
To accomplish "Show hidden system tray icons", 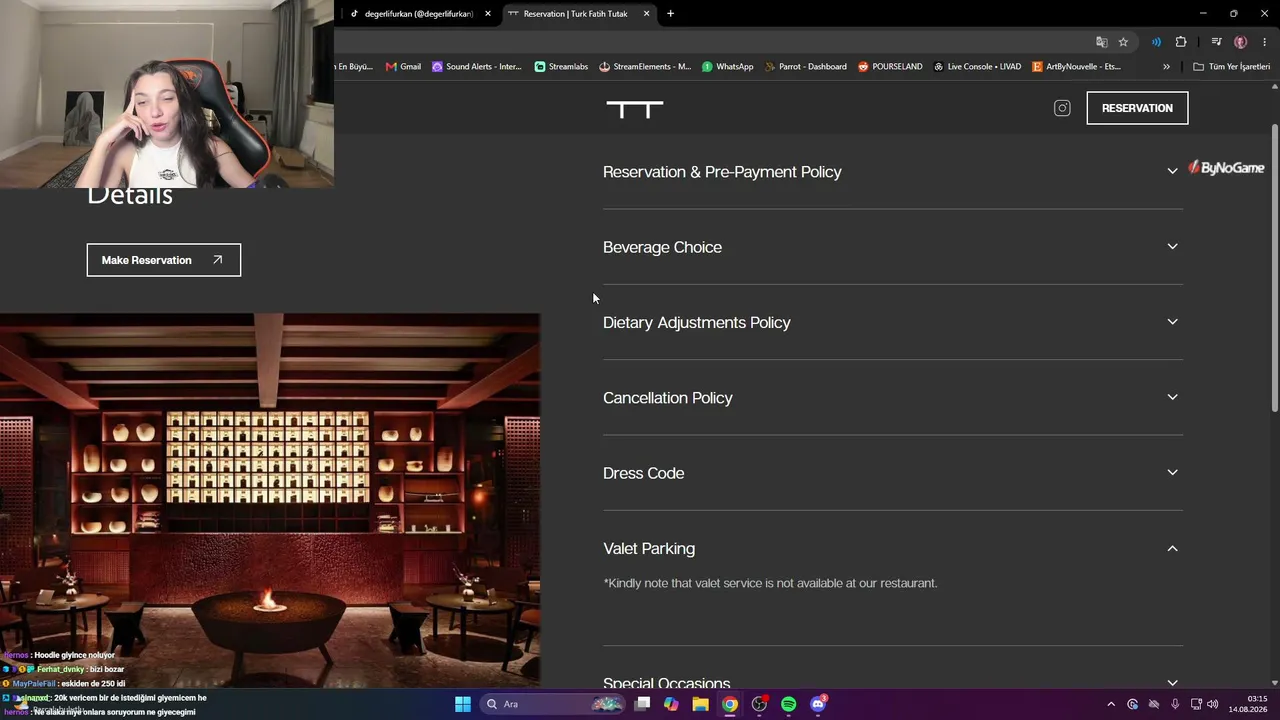I will point(1110,704).
